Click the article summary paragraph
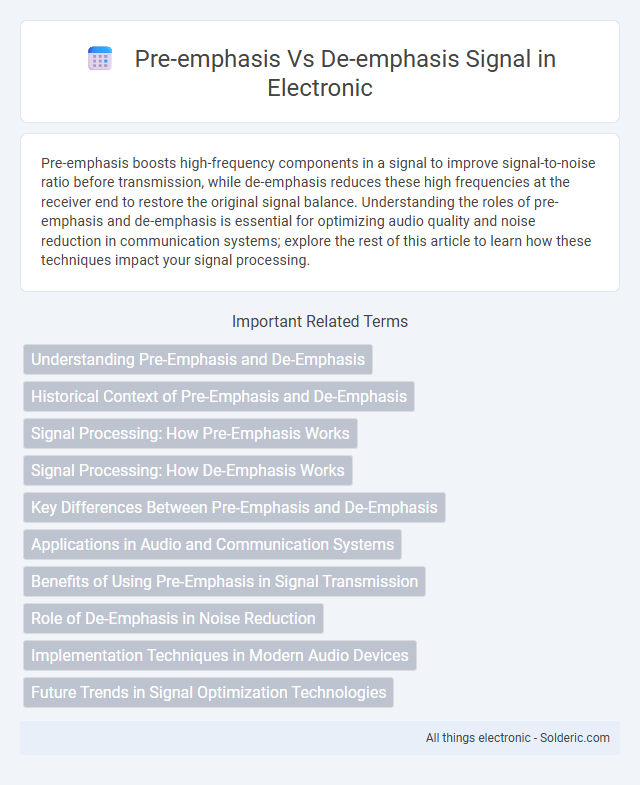 point(320,212)
